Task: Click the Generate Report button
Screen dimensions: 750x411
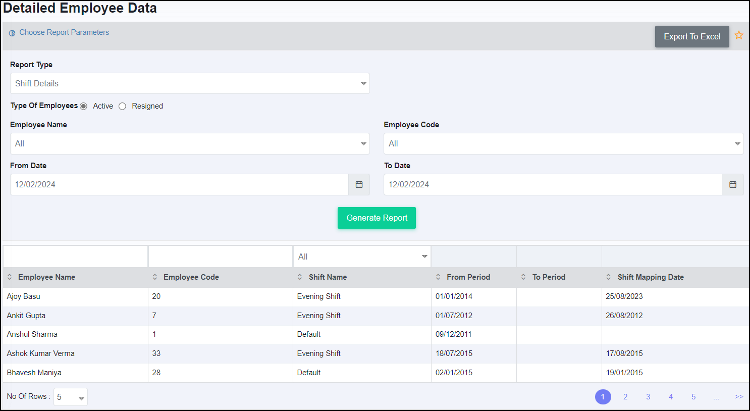Action: 376,218
